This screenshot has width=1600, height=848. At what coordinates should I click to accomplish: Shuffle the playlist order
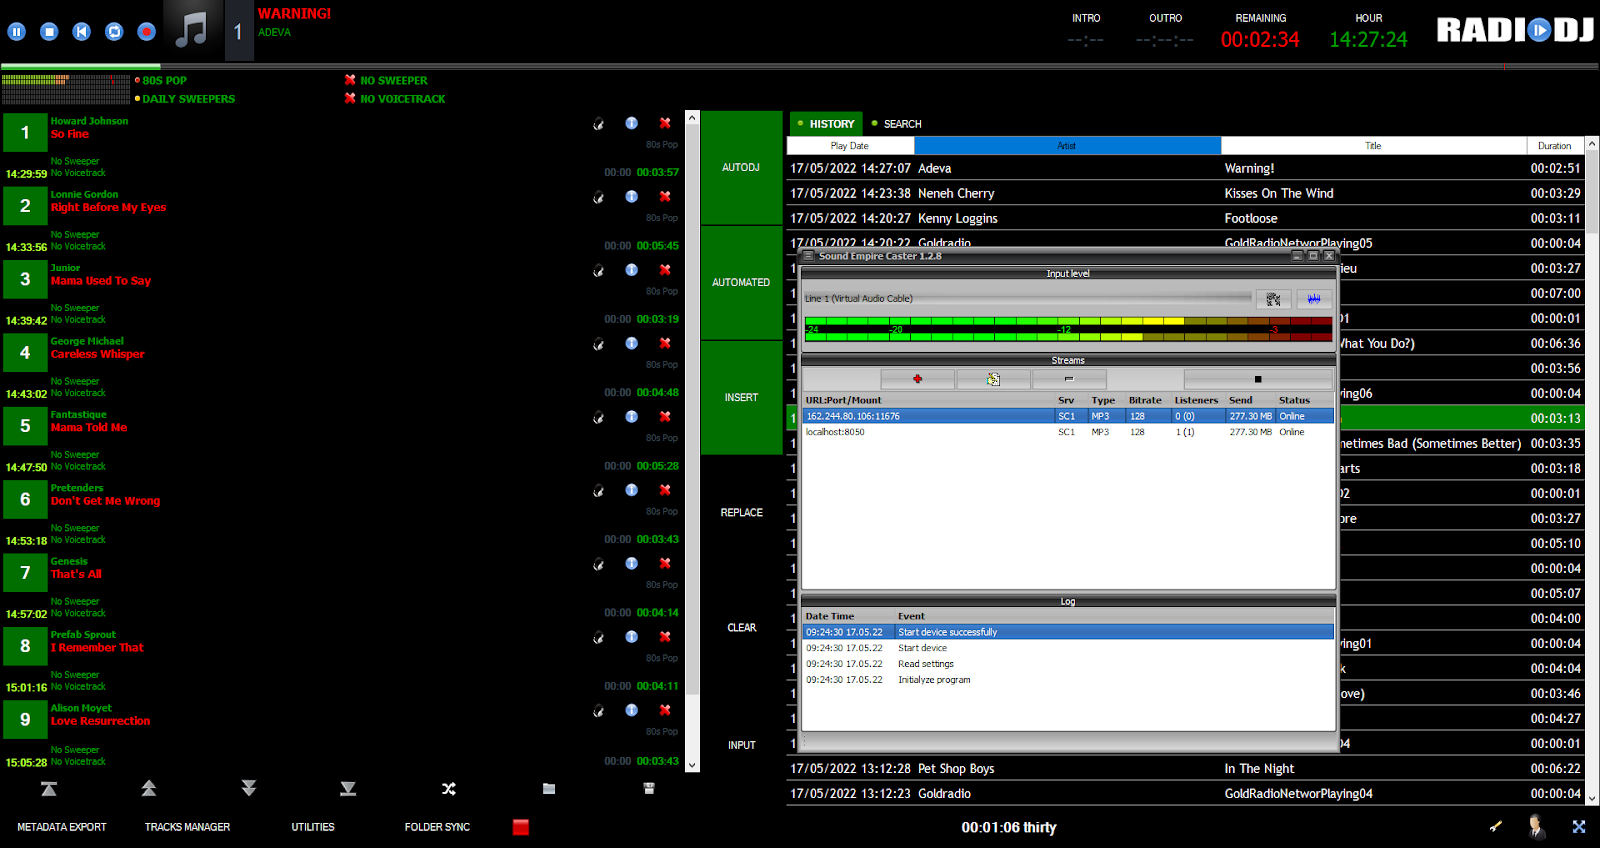(449, 789)
